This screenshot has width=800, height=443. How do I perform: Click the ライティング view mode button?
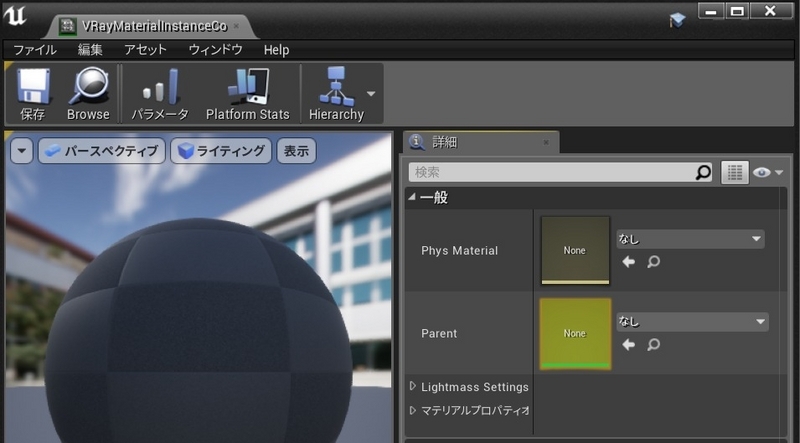(221, 151)
